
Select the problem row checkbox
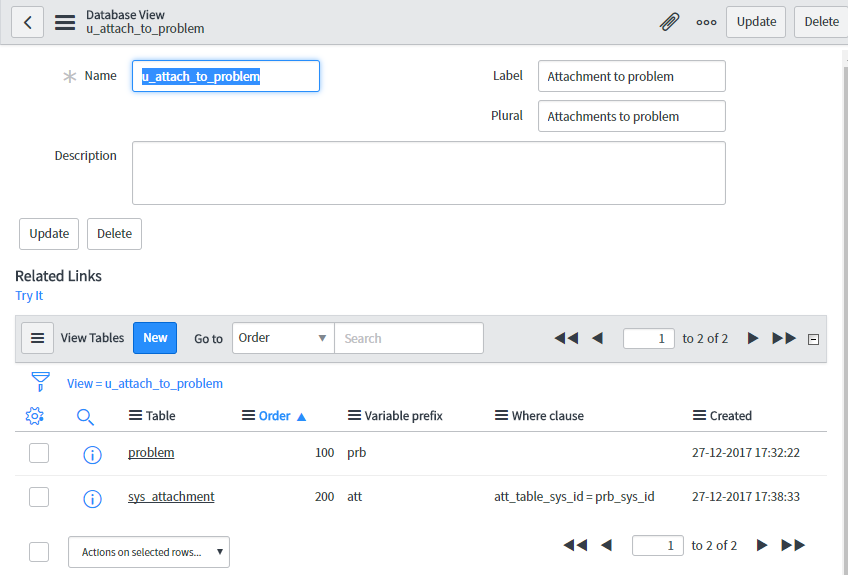39,454
